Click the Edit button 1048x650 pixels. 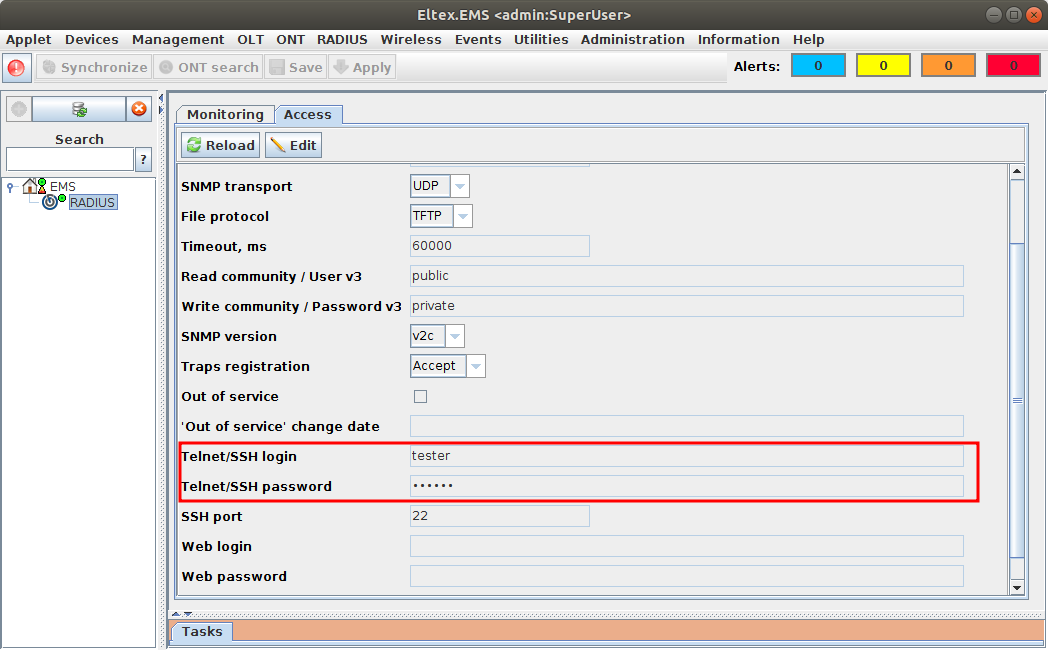293,145
